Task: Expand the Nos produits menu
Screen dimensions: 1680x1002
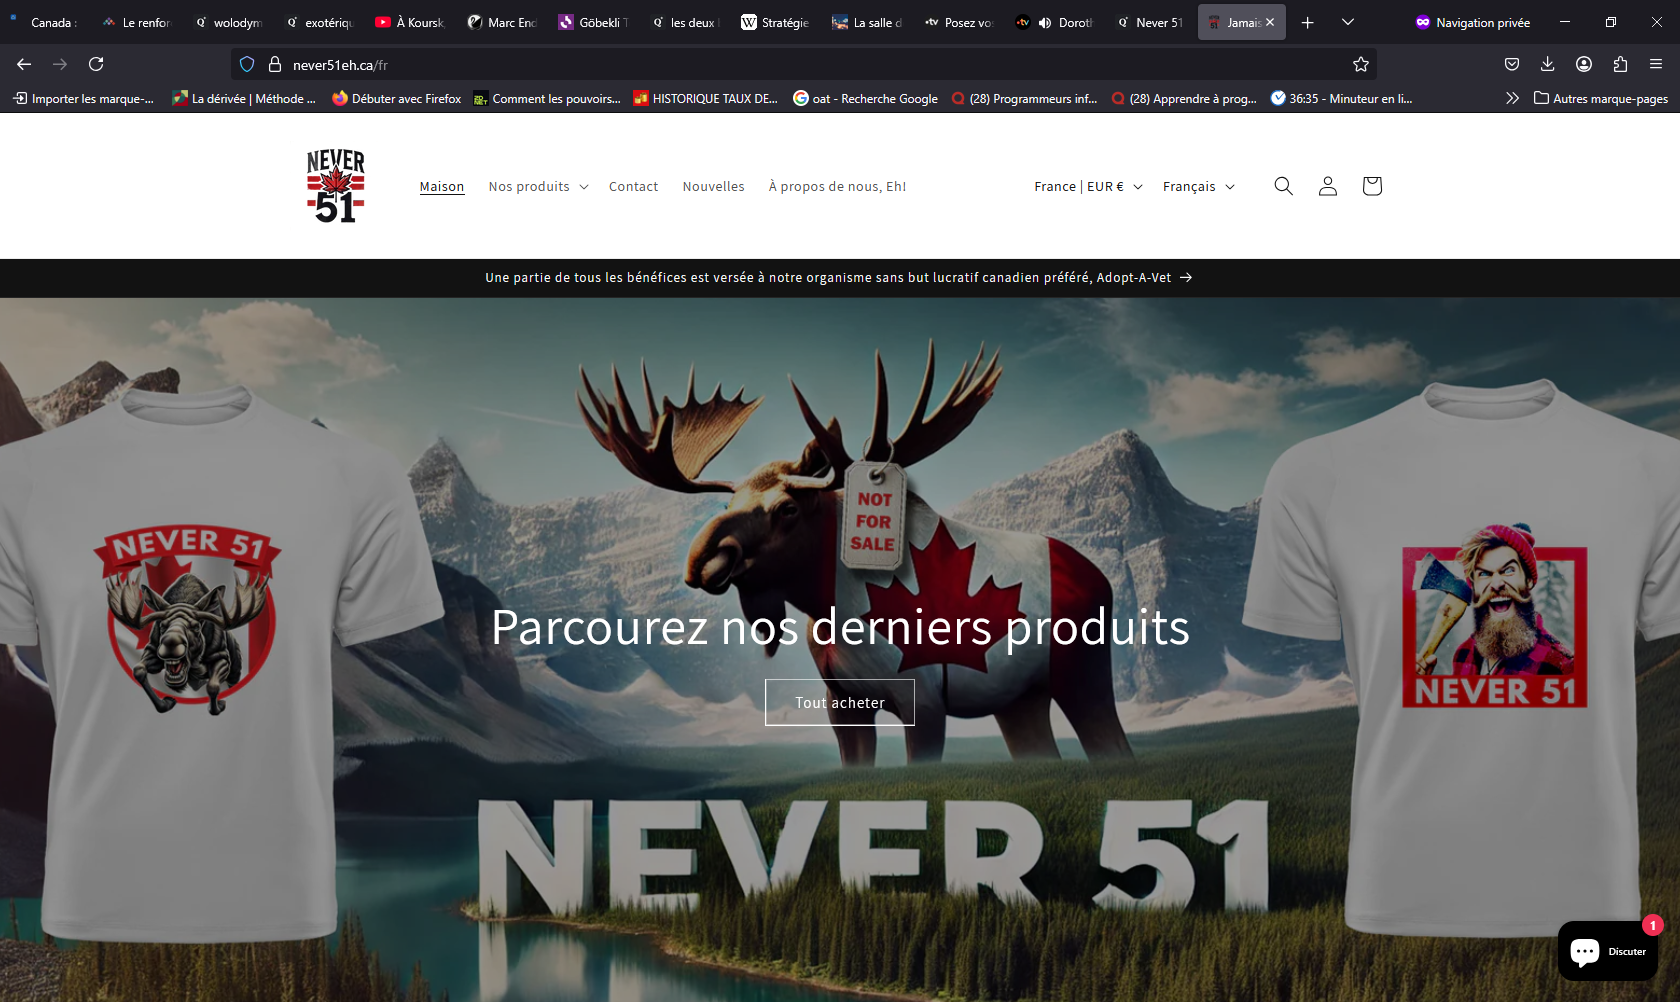Action: pyautogui.click(x=538, y=186)
